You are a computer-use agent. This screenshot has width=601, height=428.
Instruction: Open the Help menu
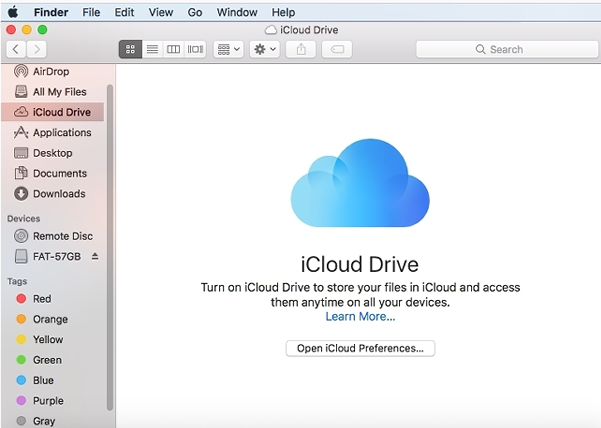click(x=283, y=12)
